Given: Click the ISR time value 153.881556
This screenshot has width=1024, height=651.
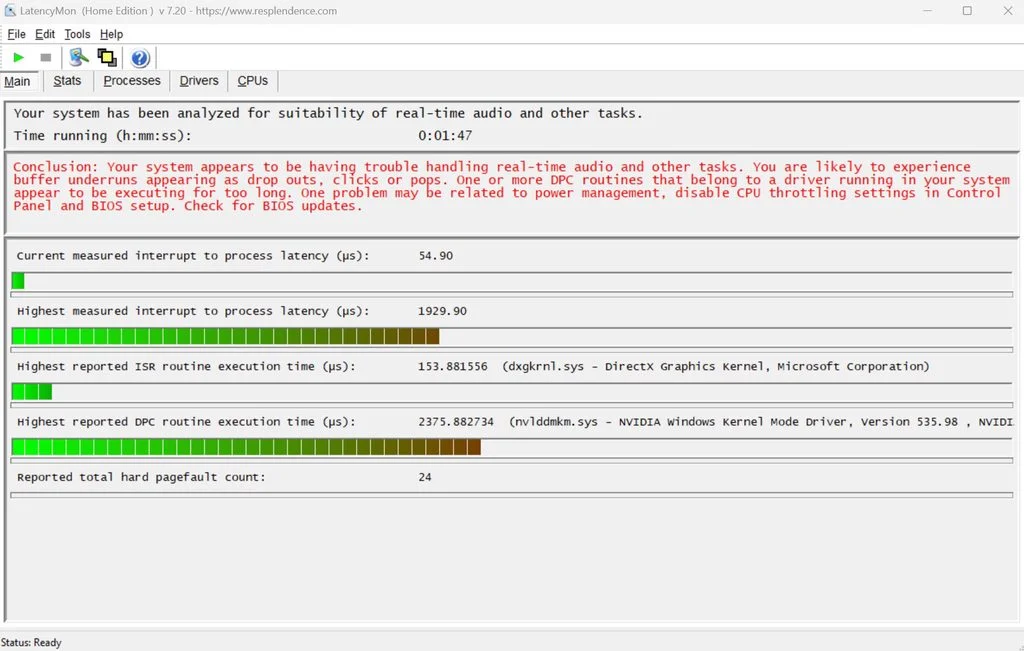Looking at the screenshot, I should [x=453, y=367].
